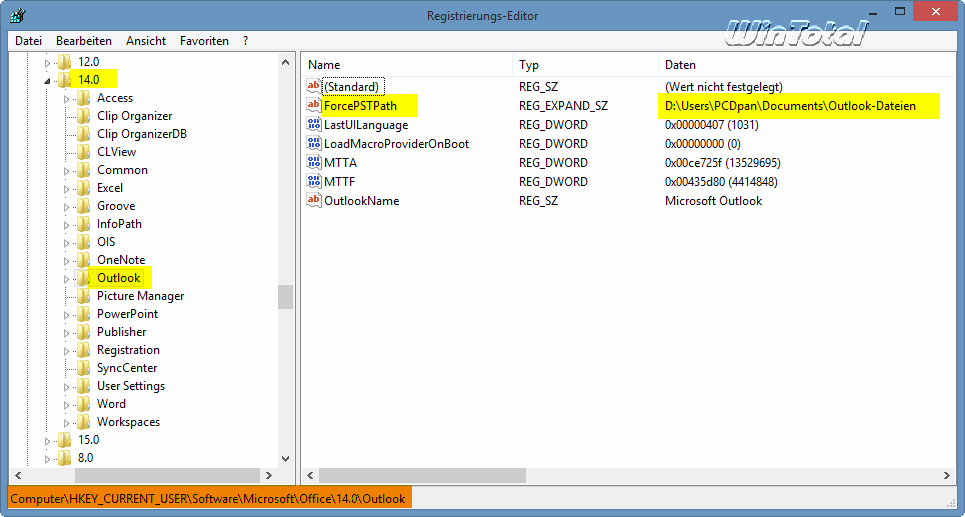Click the LoadMacroProviderOnBoot DWORD icon

314,143
